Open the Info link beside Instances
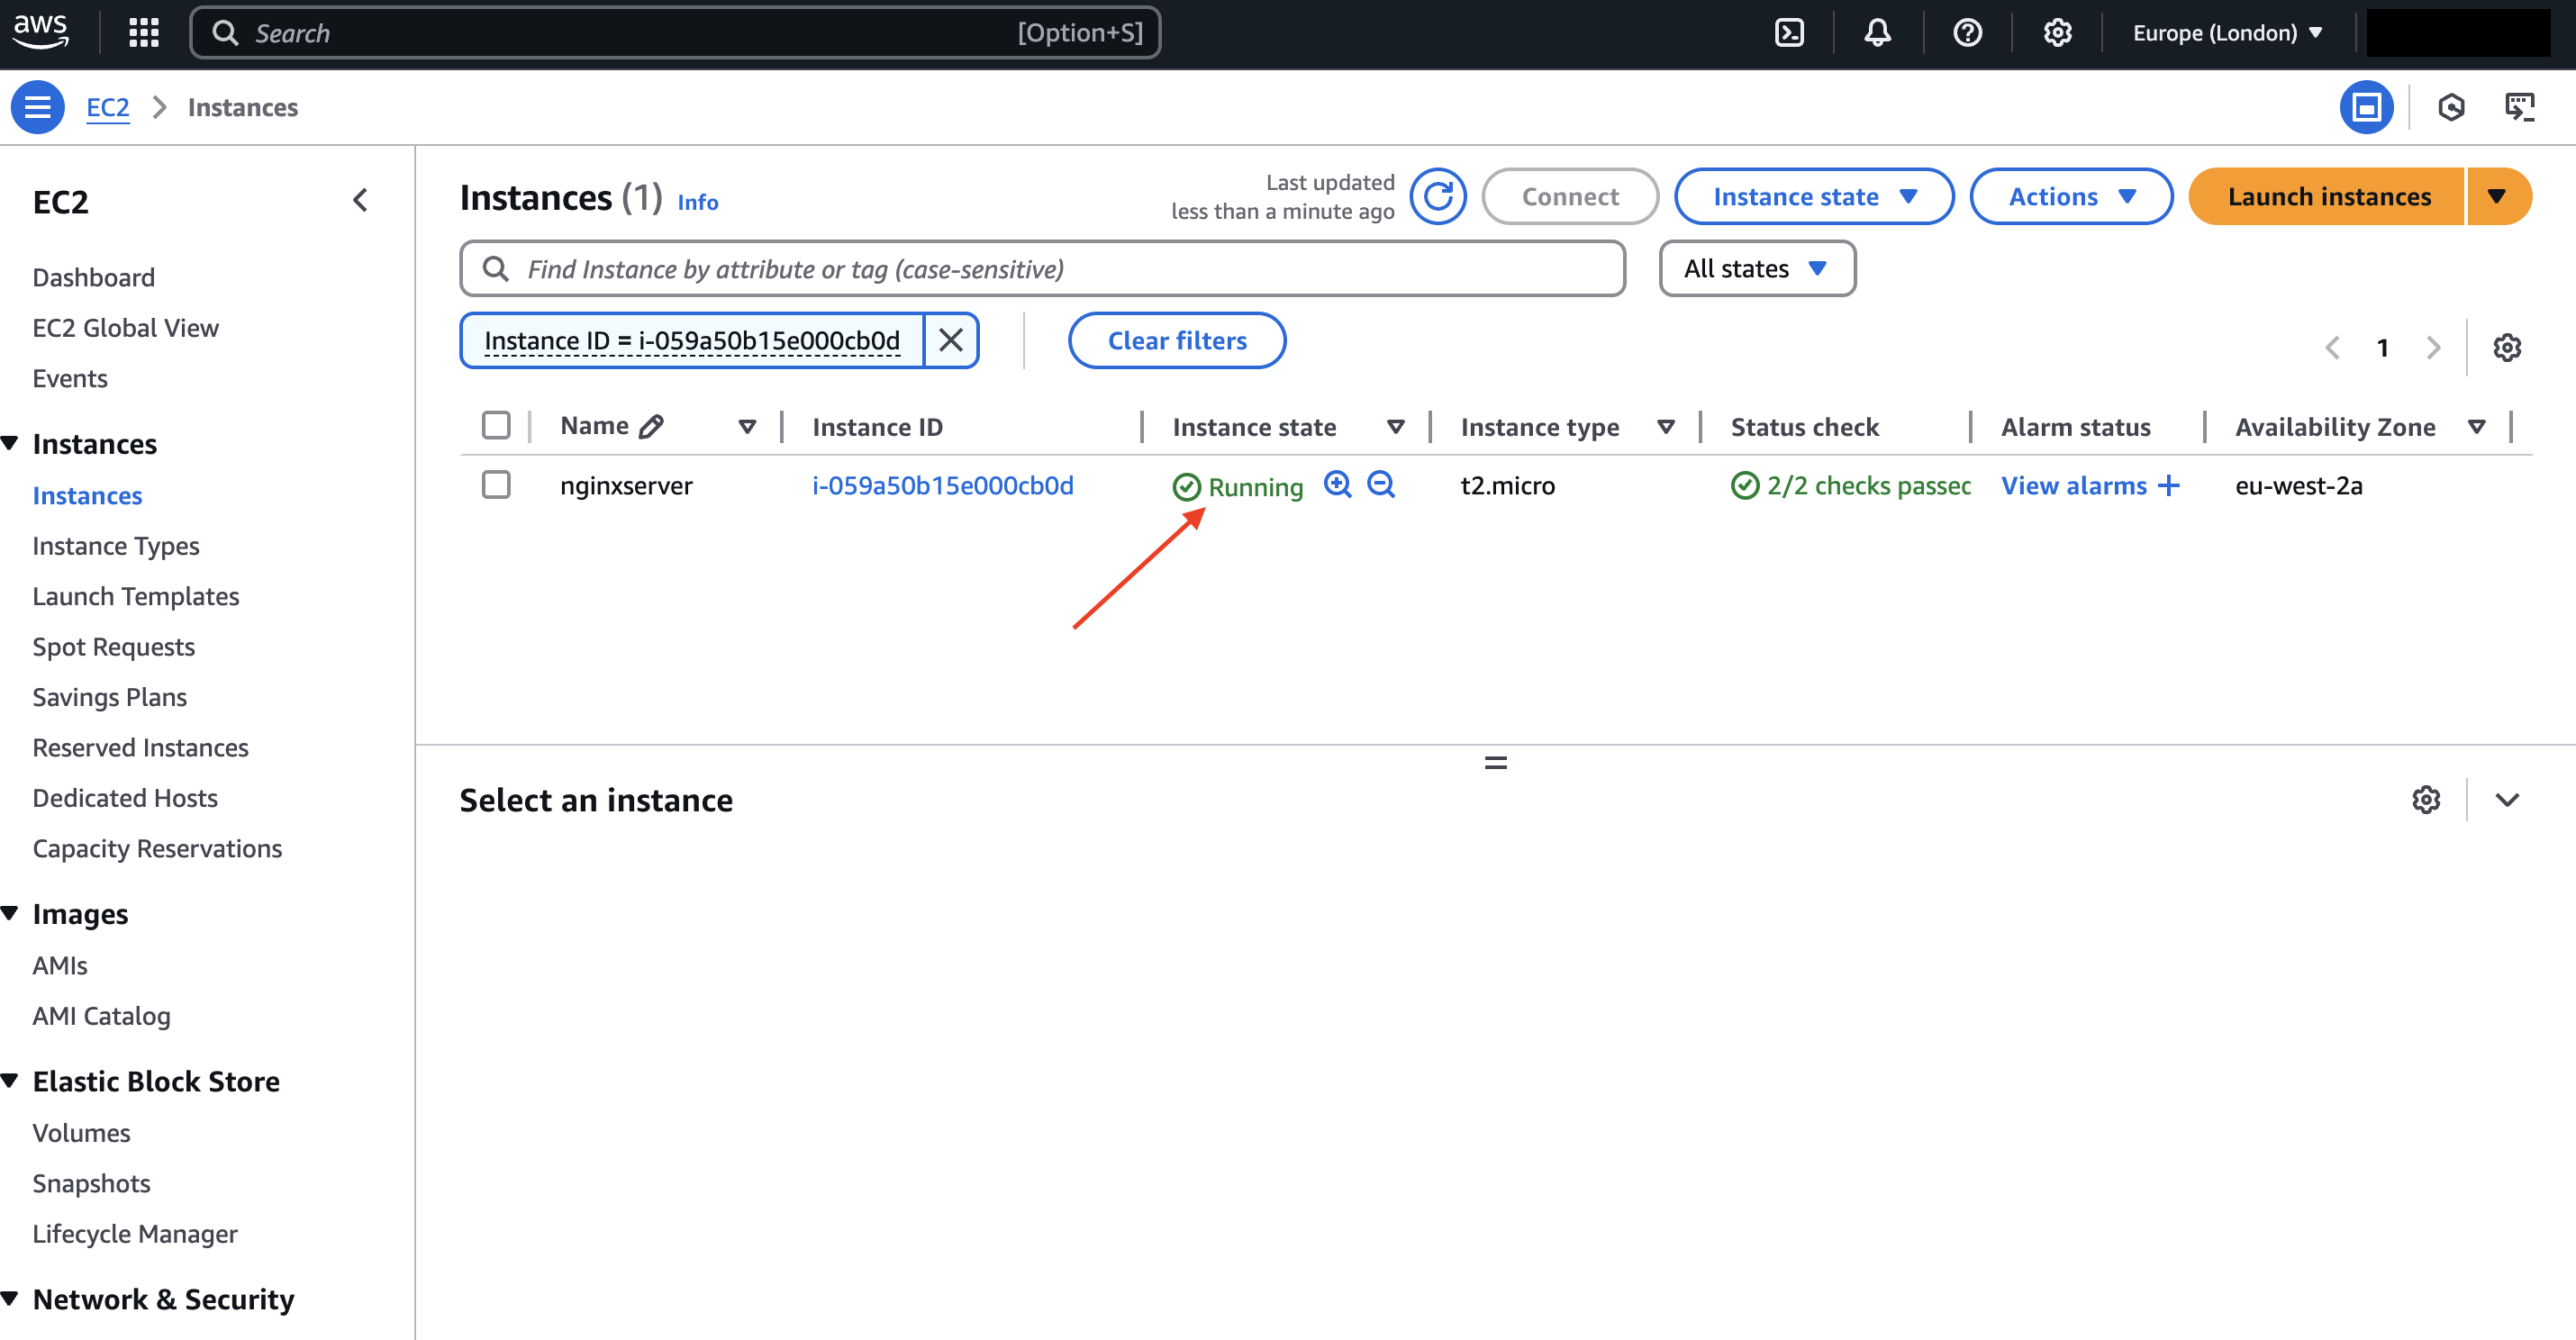Image resolution: width=2576 pixels, height=1340 pixels. [698, 202]
